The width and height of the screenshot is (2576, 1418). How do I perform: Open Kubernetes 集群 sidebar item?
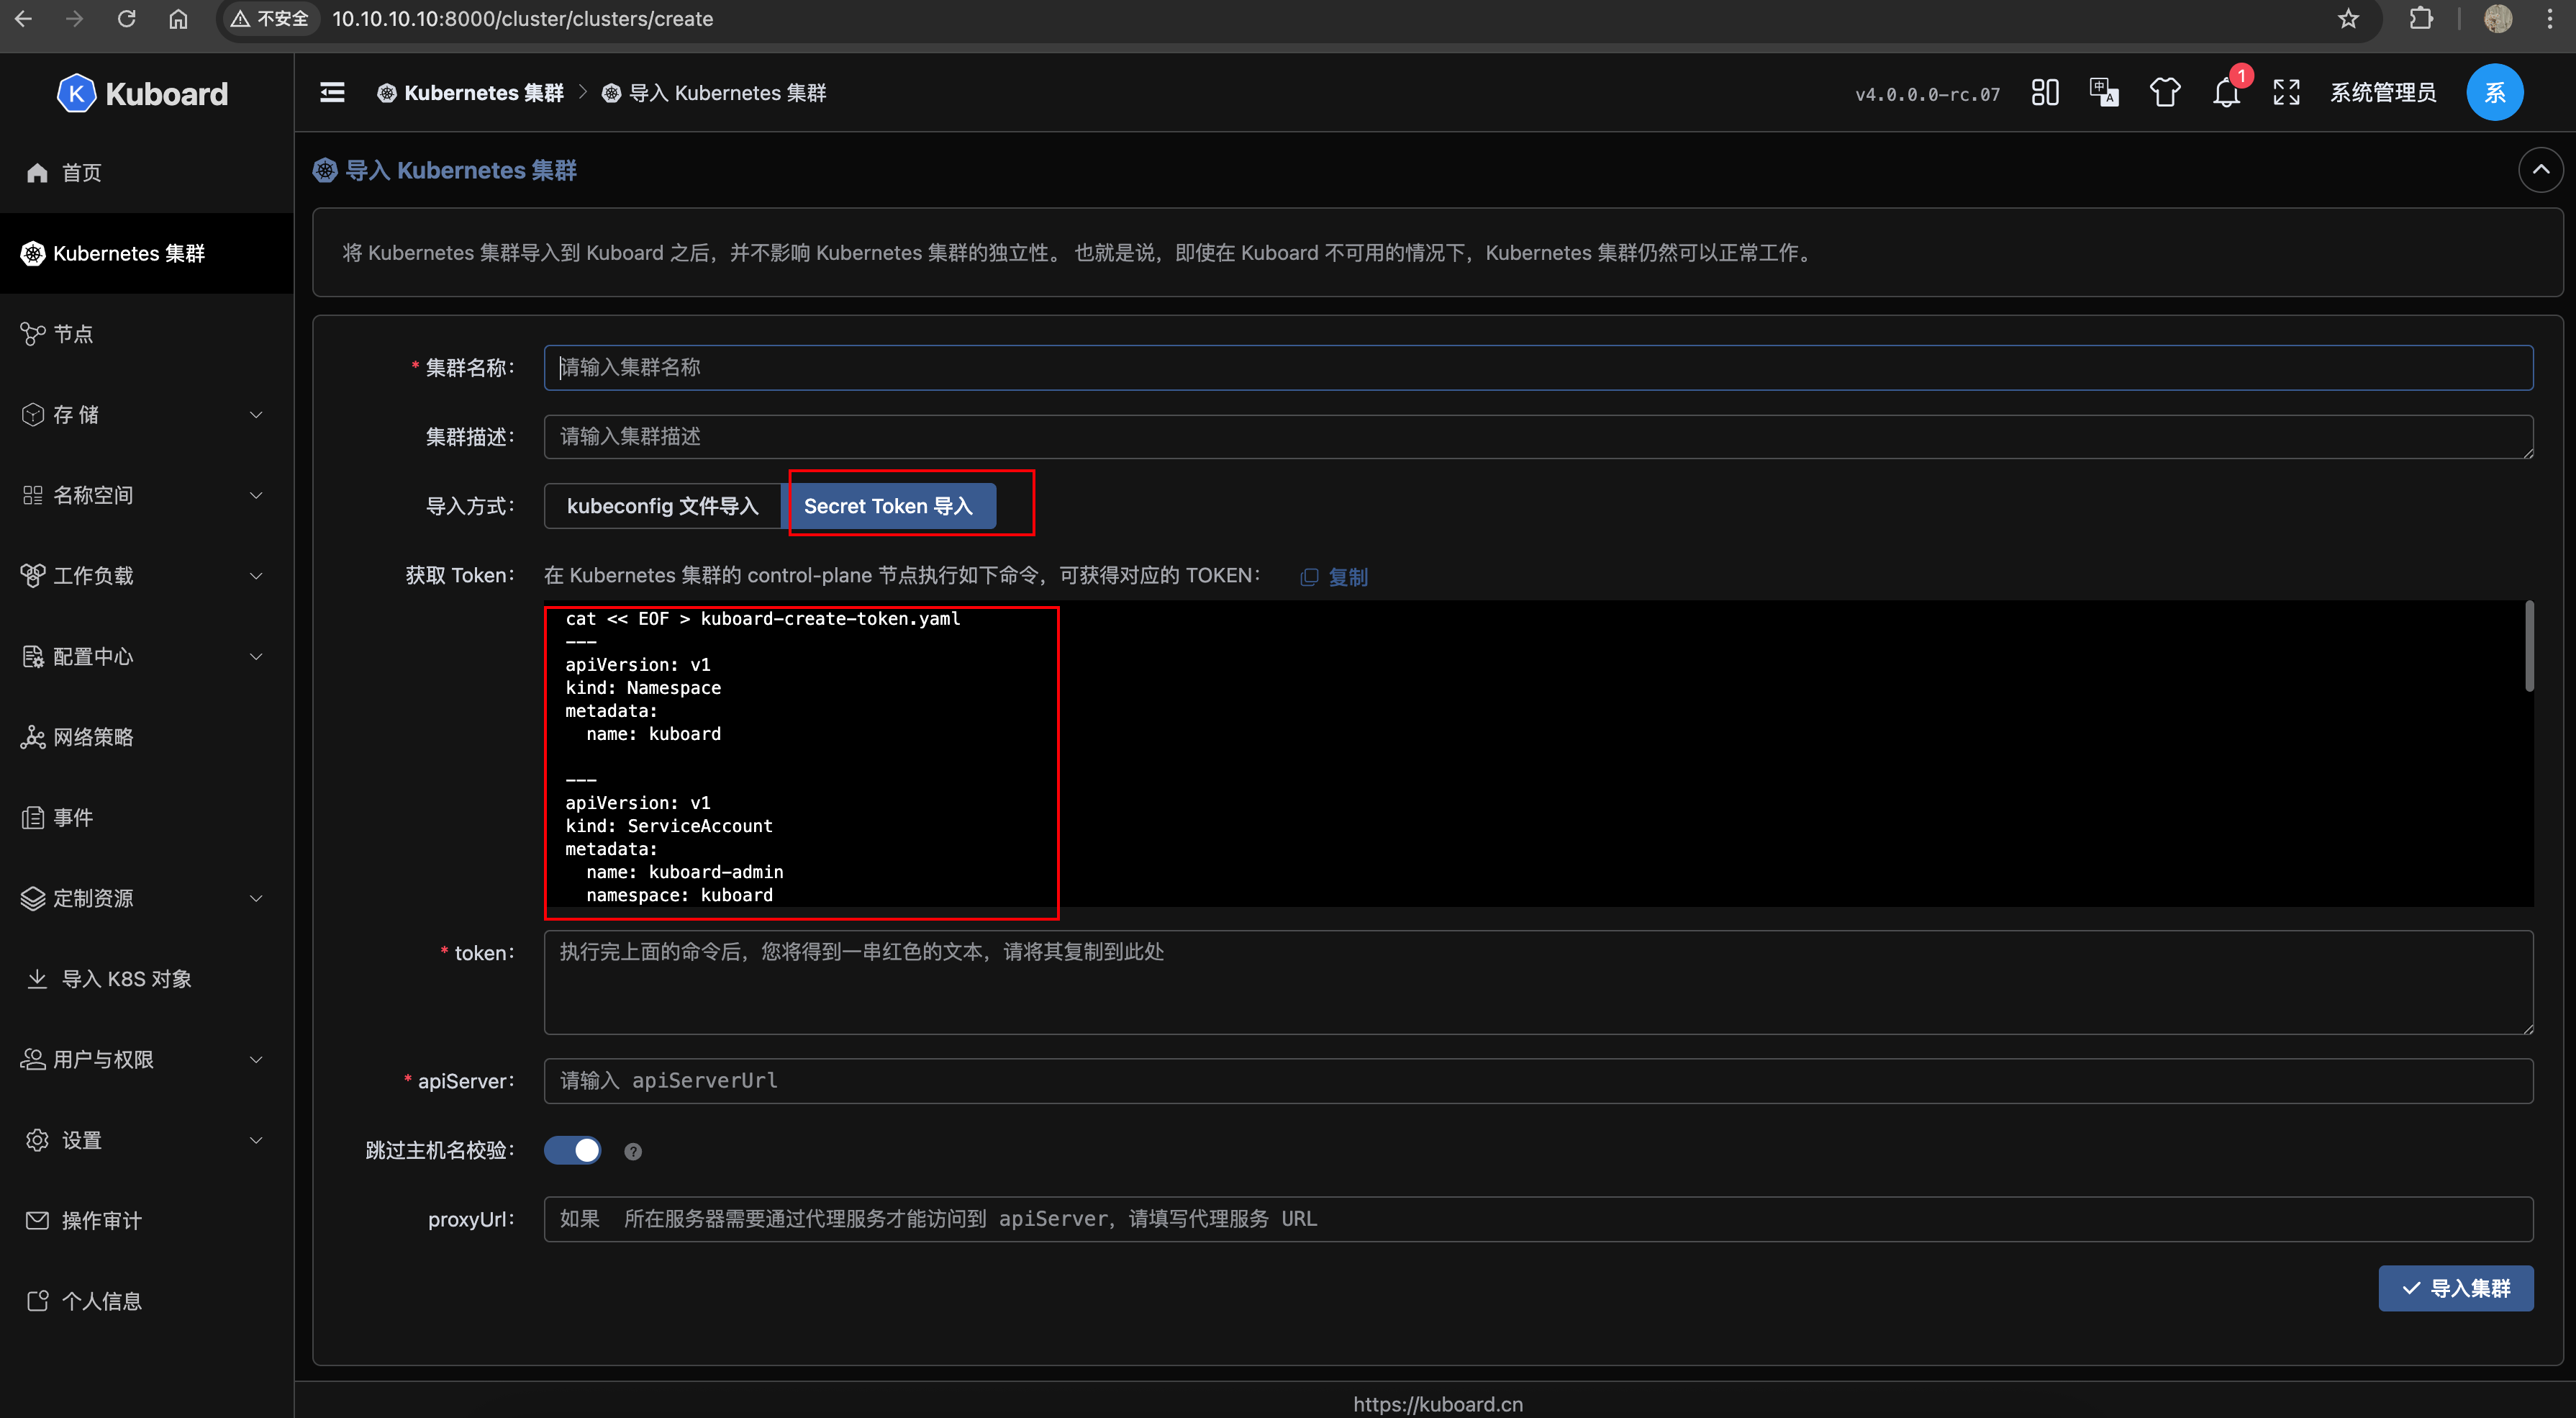coord(147,253)
